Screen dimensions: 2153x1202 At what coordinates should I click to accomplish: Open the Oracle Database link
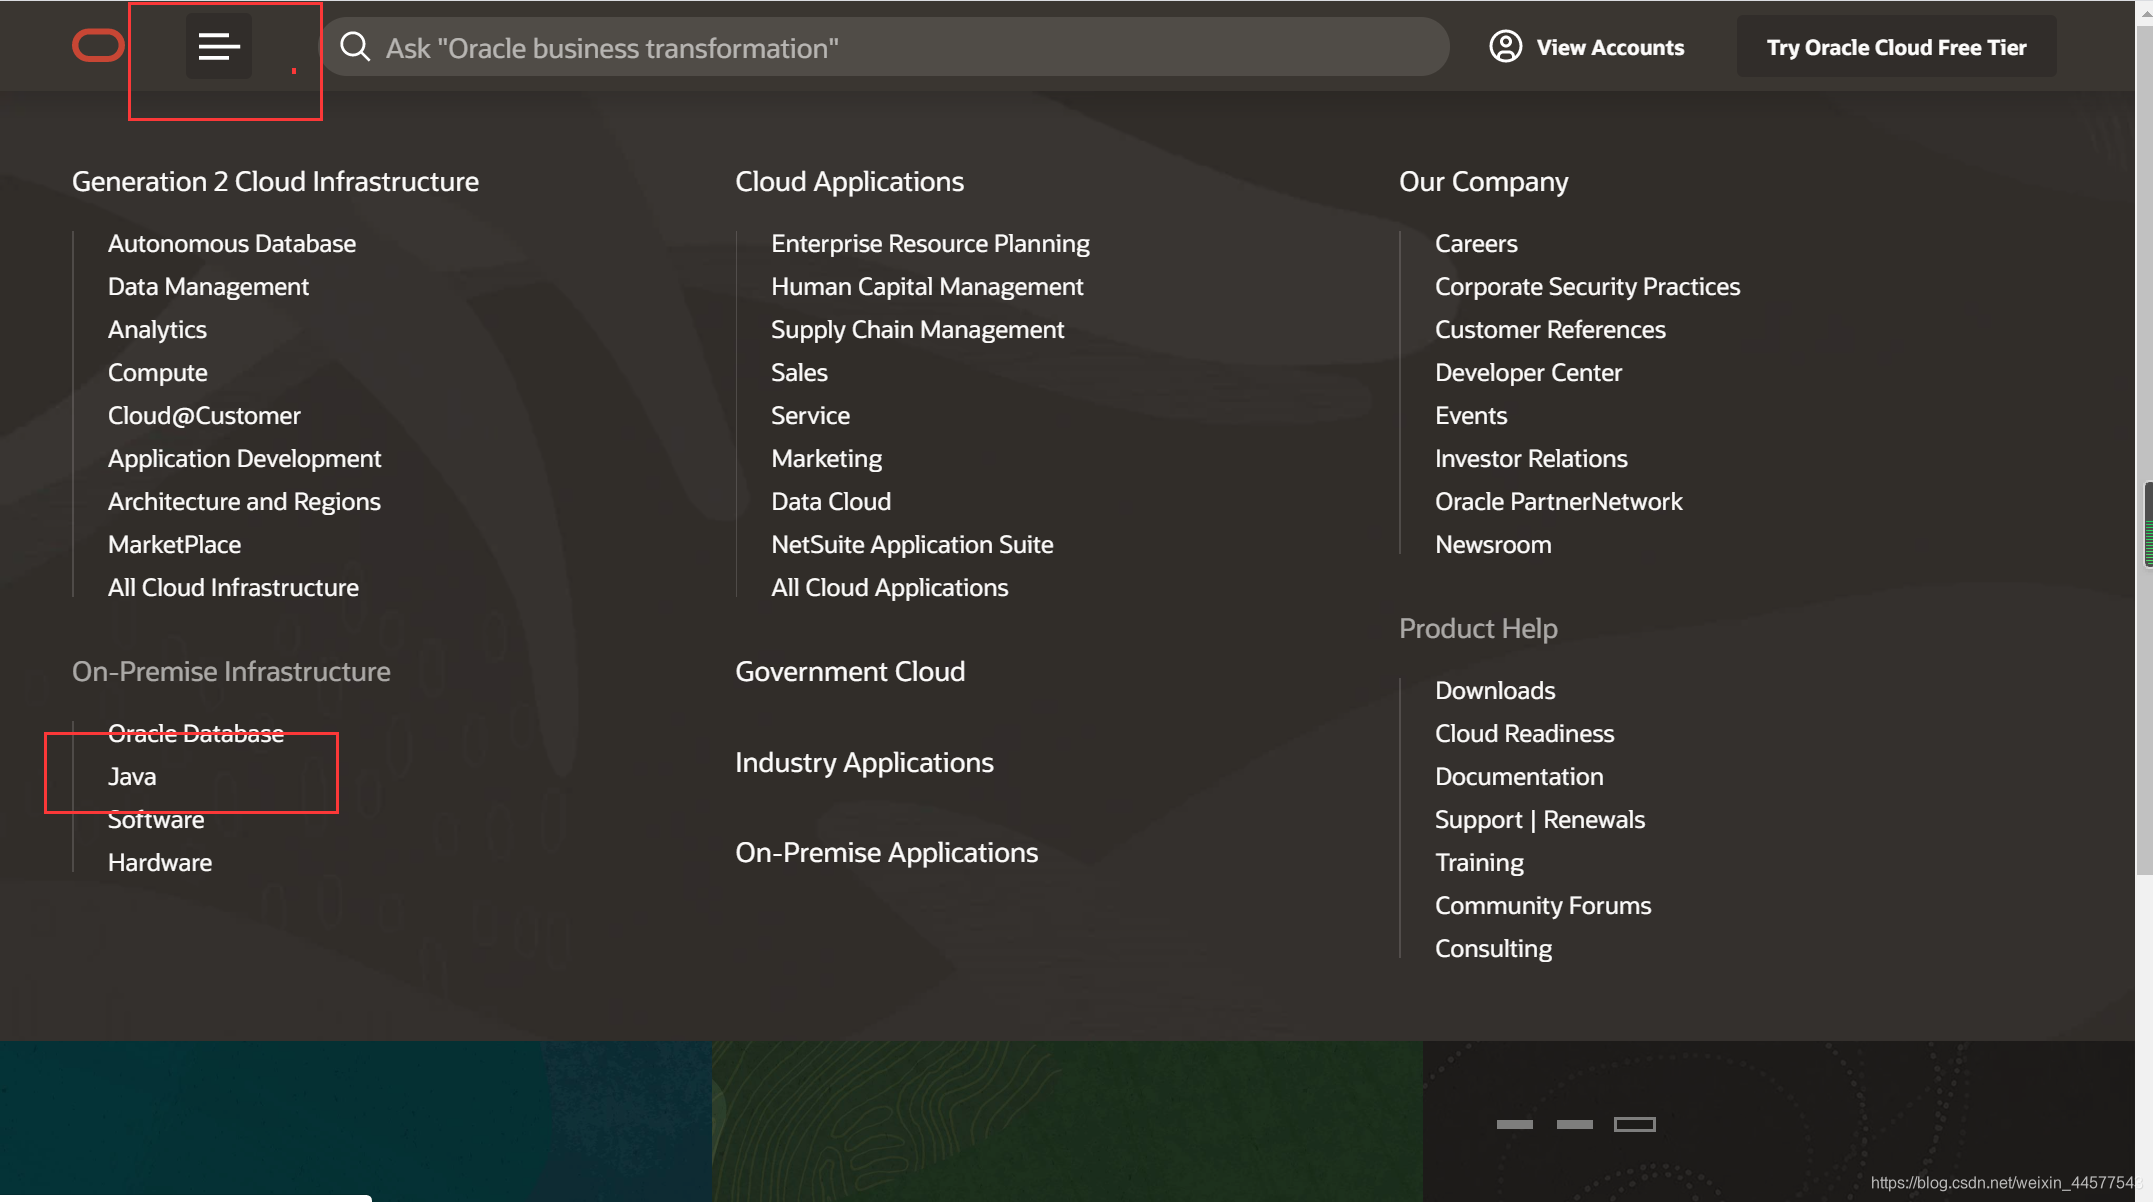195,733
